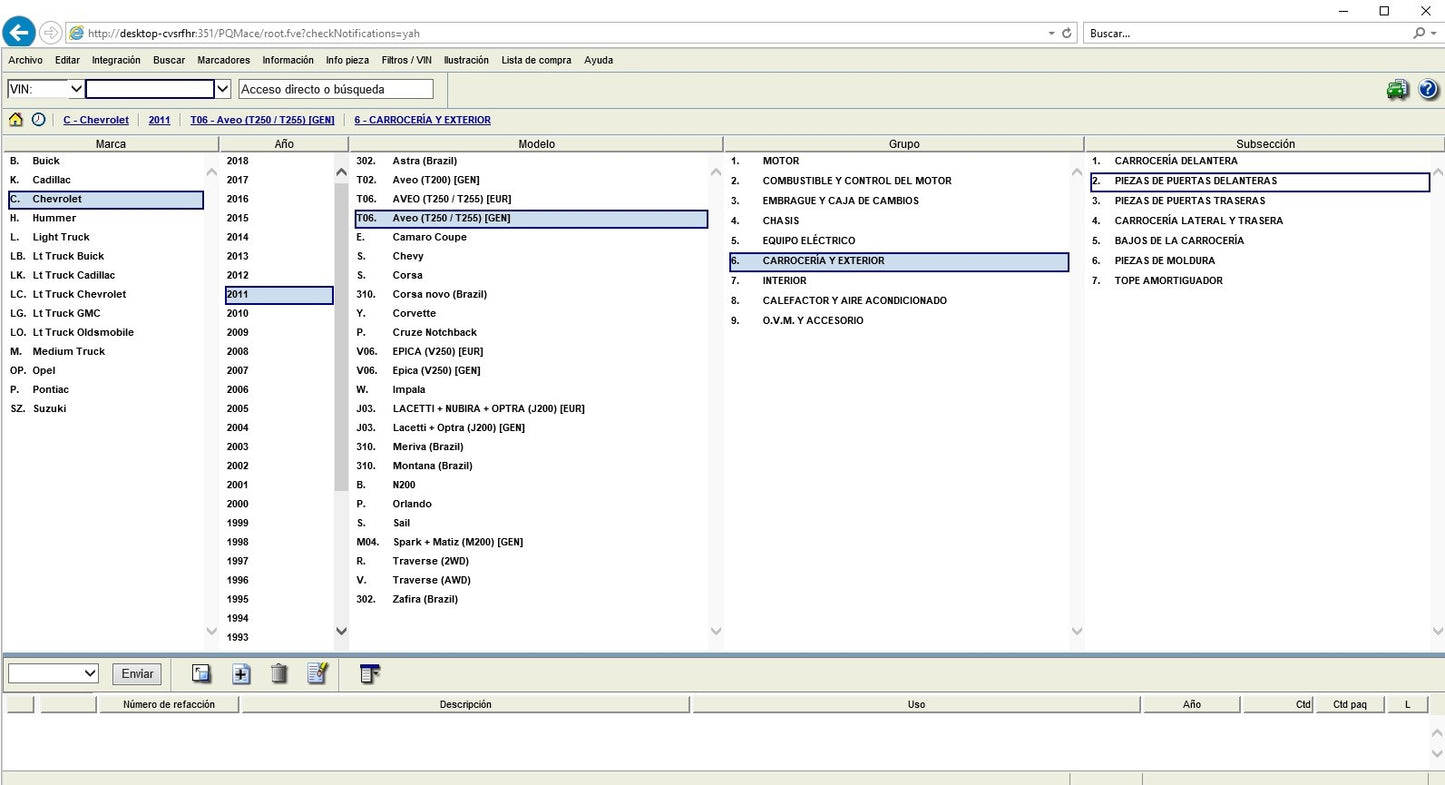Viewport: 1445px width, 785px height.
Task: Go back with browser back arrow
Action: (19, 33)
